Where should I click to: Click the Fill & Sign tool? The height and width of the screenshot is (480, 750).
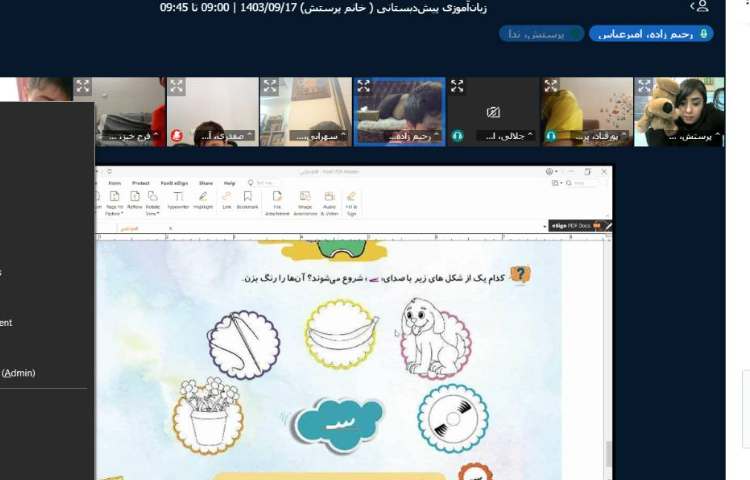point(352,203)
